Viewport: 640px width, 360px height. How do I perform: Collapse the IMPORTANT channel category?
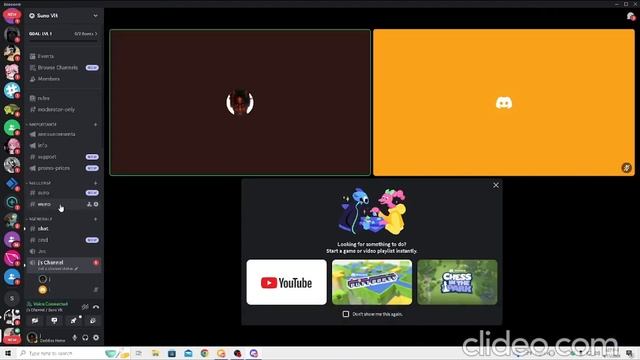click(x=42, y=124)
